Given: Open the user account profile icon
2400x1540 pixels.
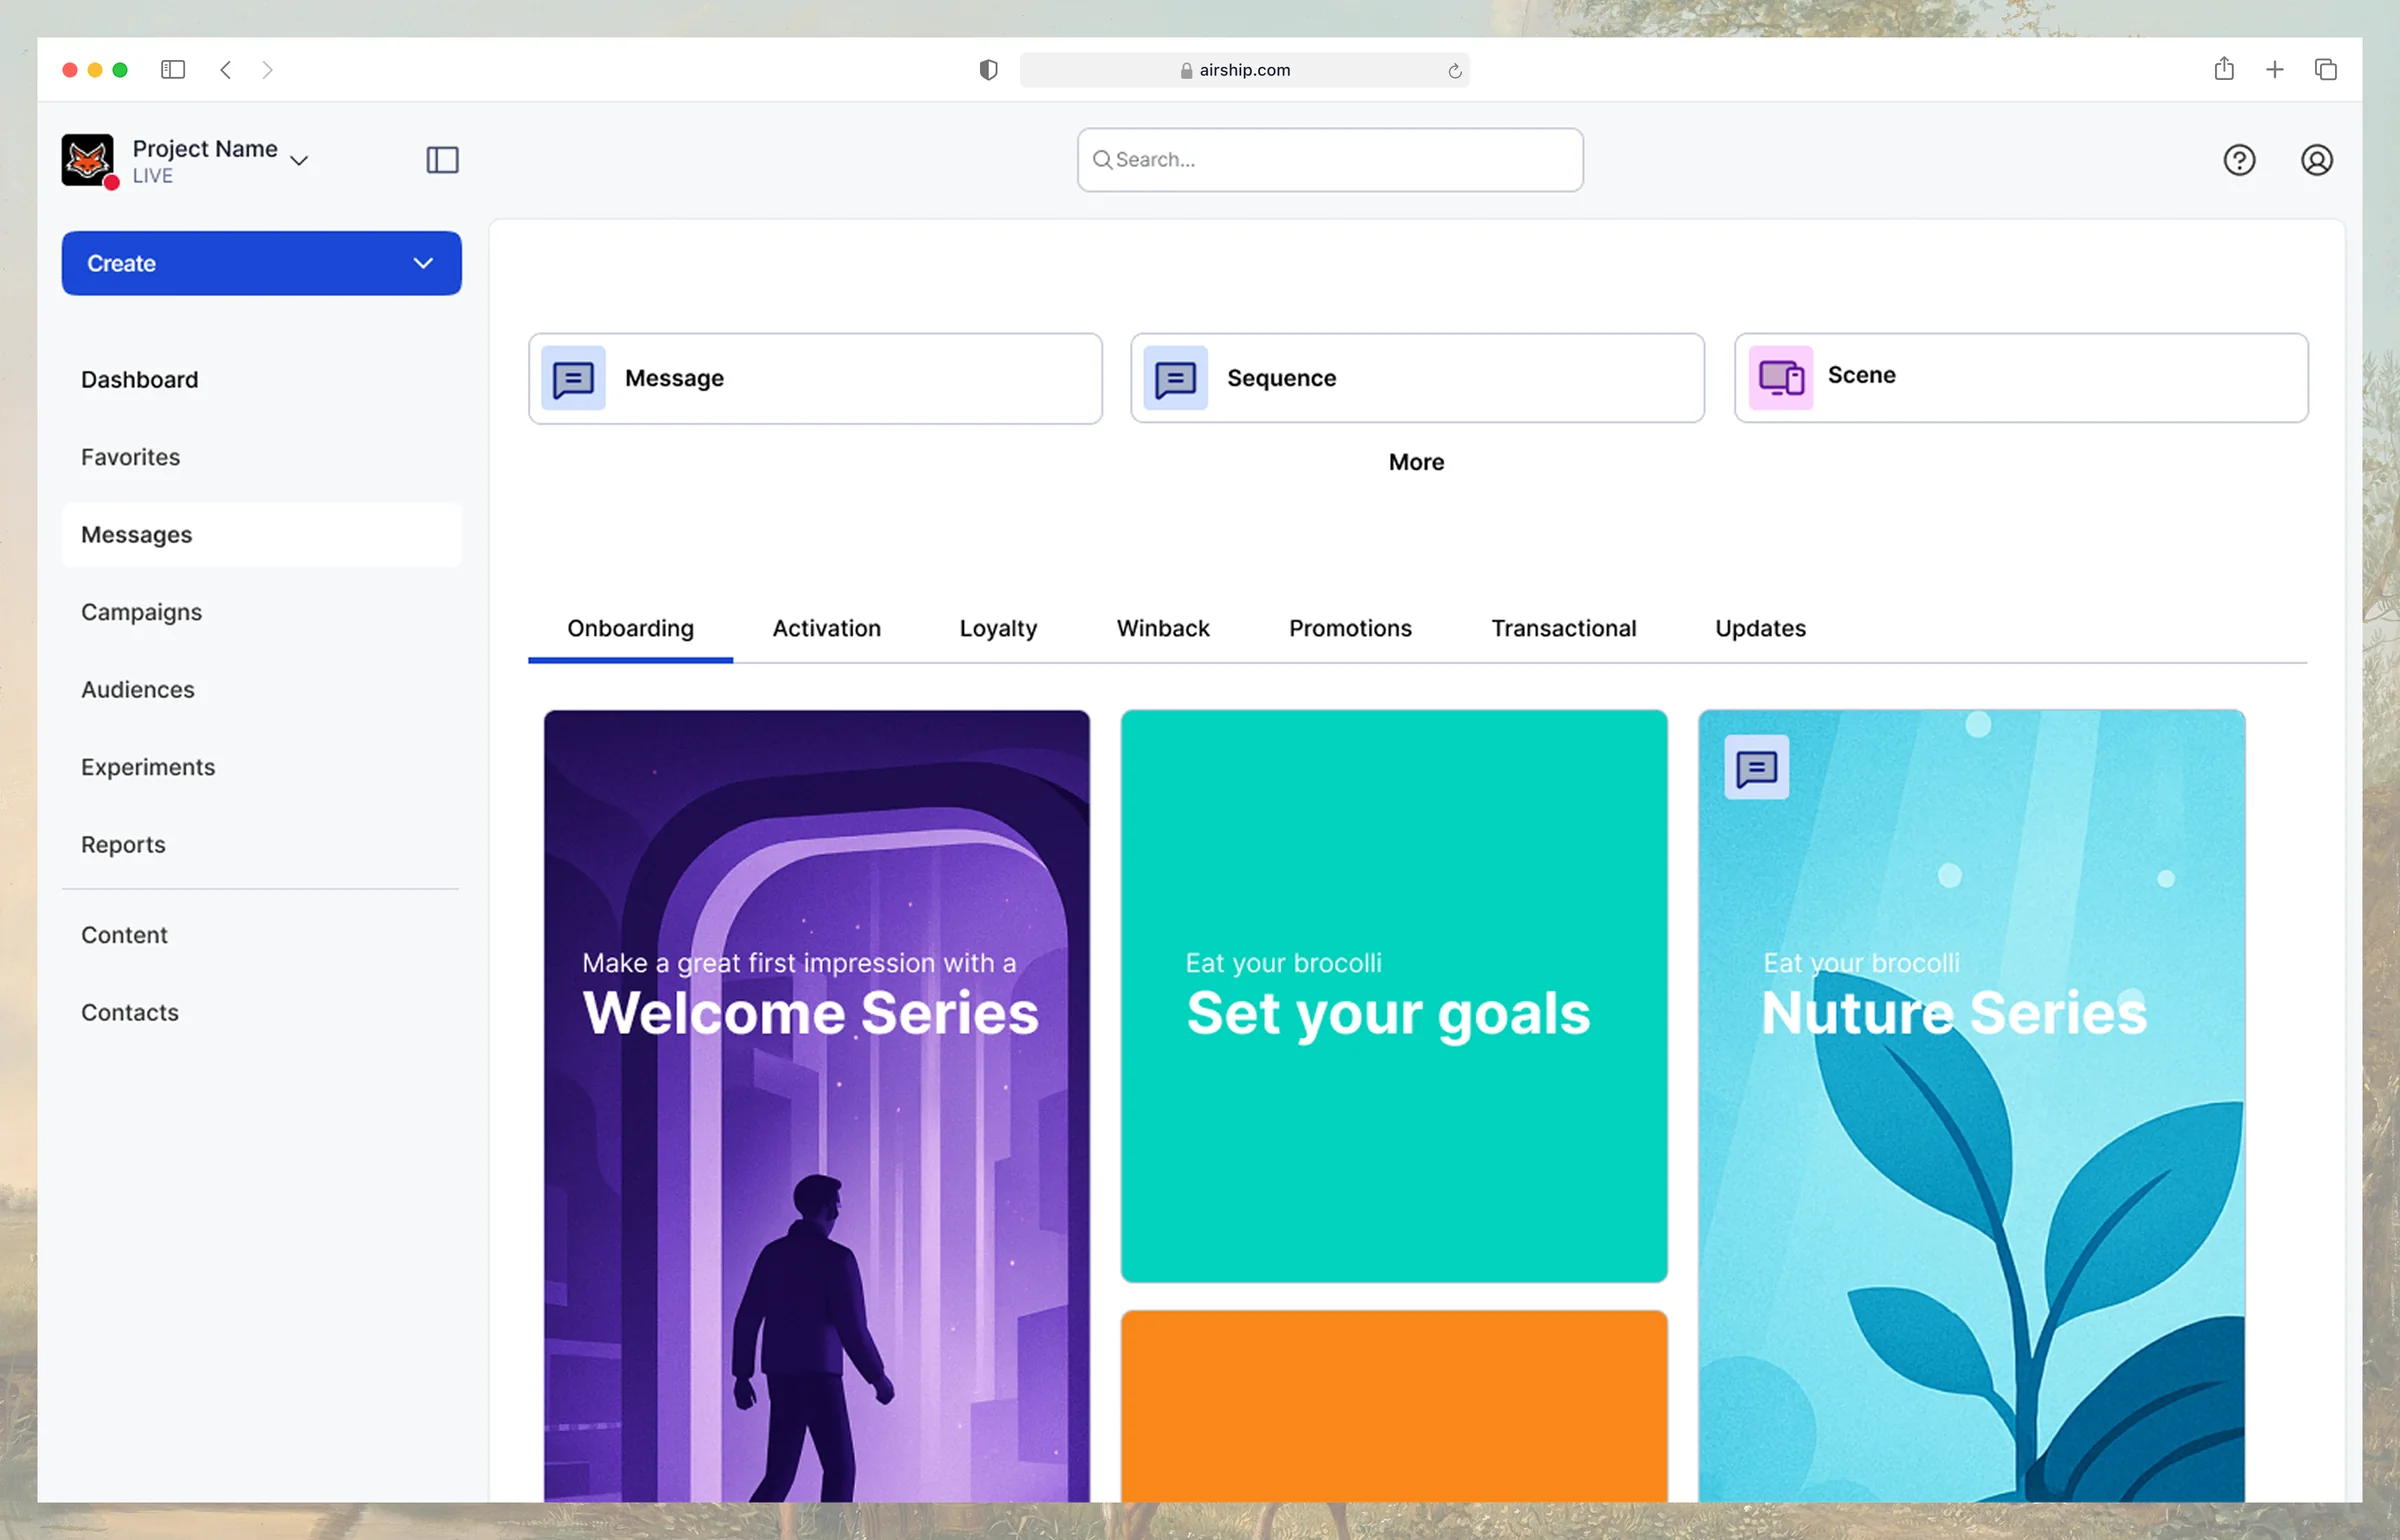Looking at the screenshot, I should pyautogui.click(x=2317, y=160).
